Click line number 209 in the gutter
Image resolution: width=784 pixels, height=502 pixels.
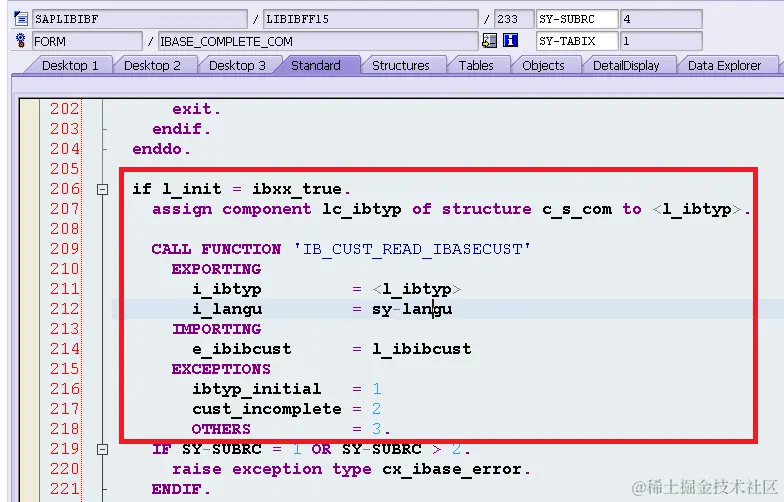click(x=64, y=249)
